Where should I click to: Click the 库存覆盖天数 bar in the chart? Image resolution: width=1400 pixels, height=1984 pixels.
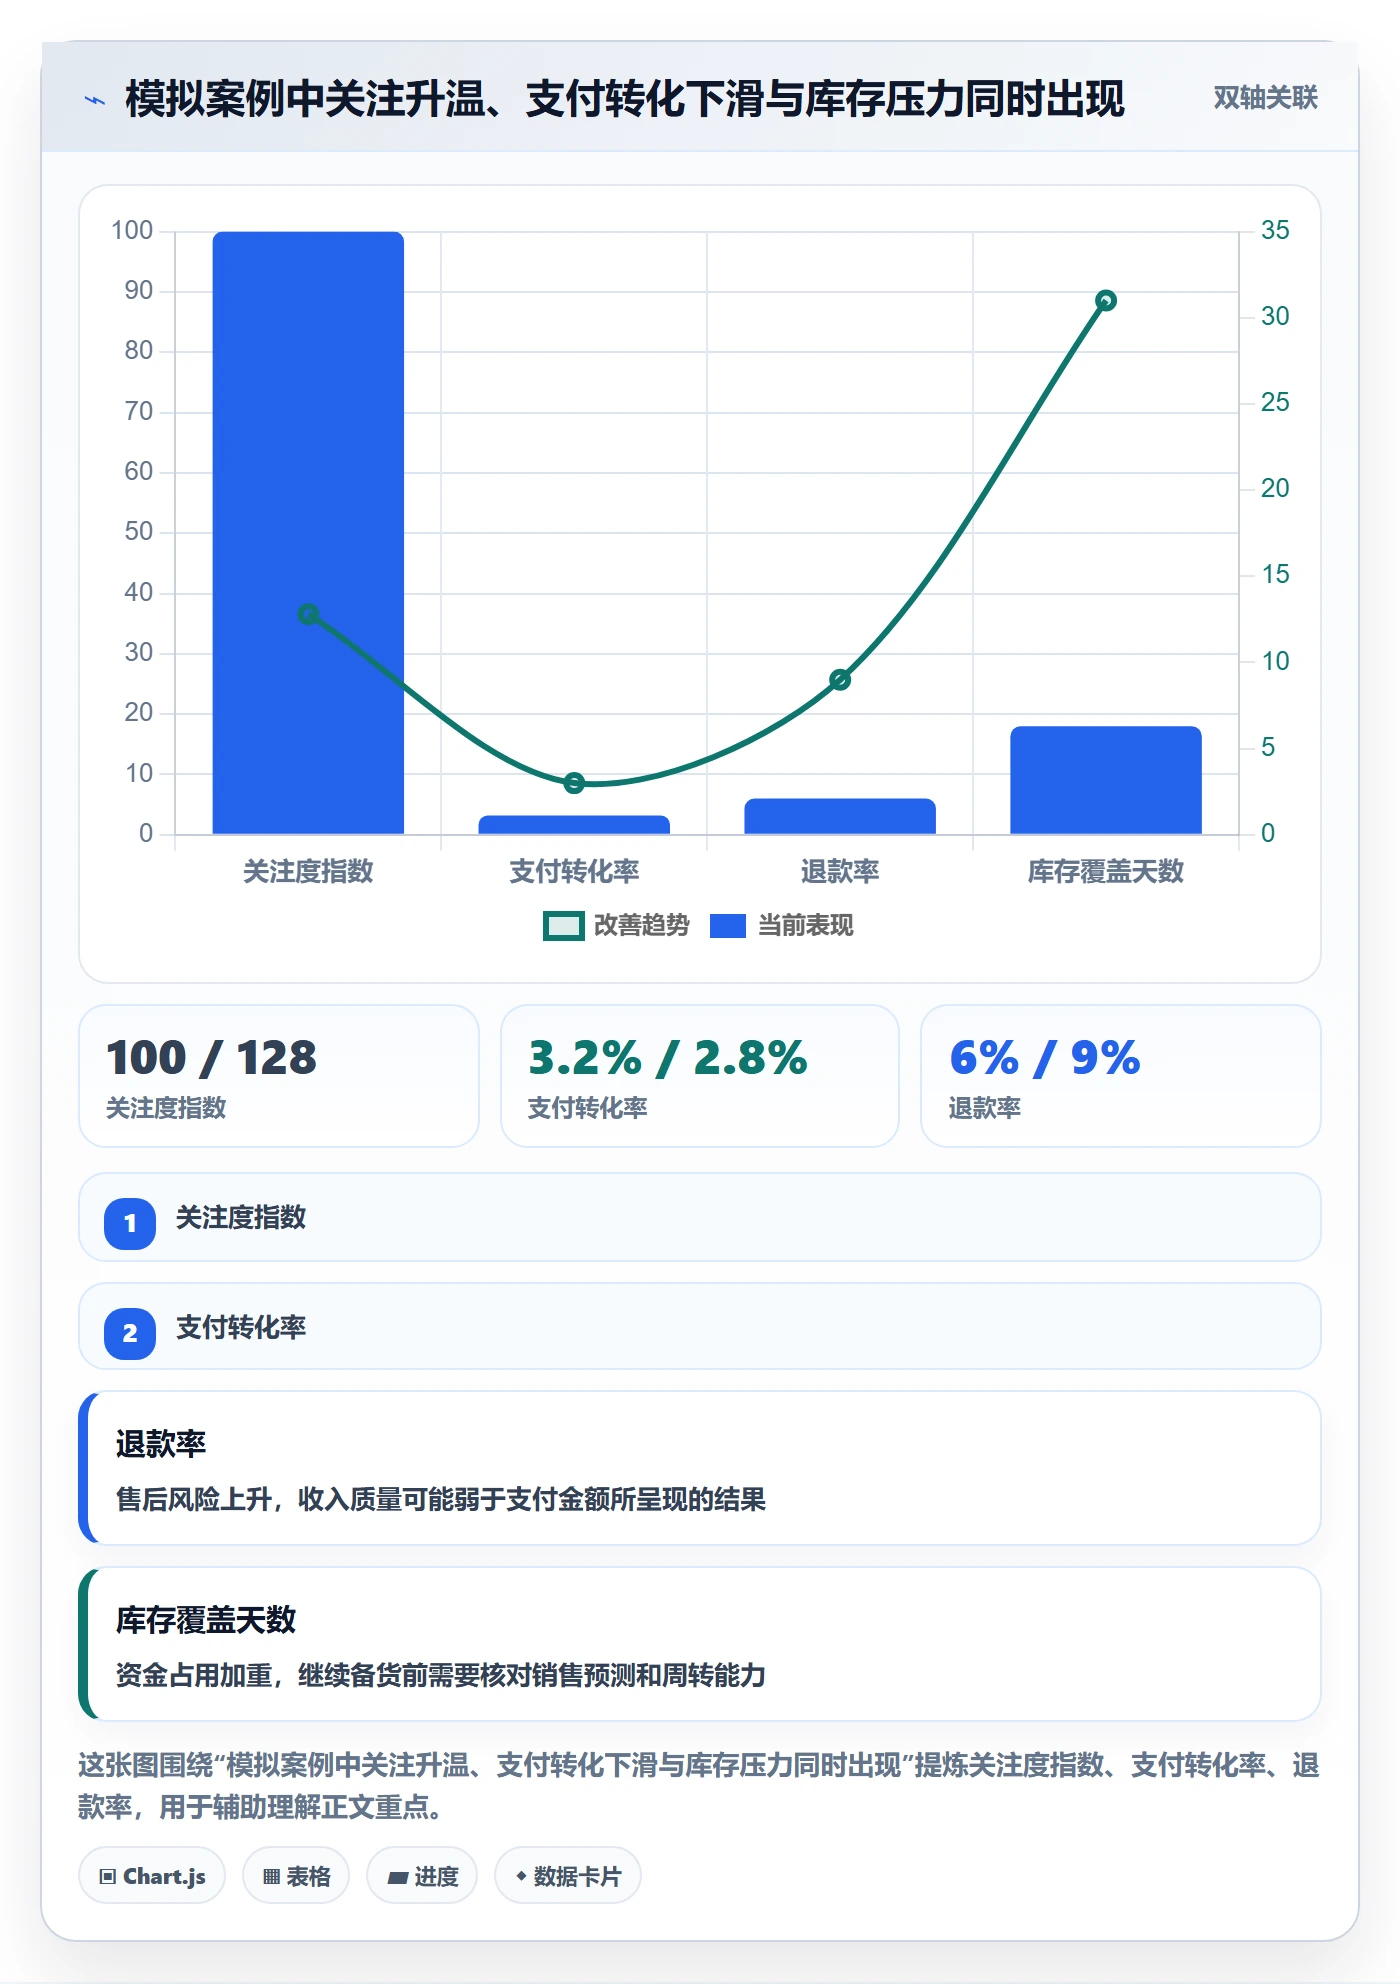[x=1106, y=780]
